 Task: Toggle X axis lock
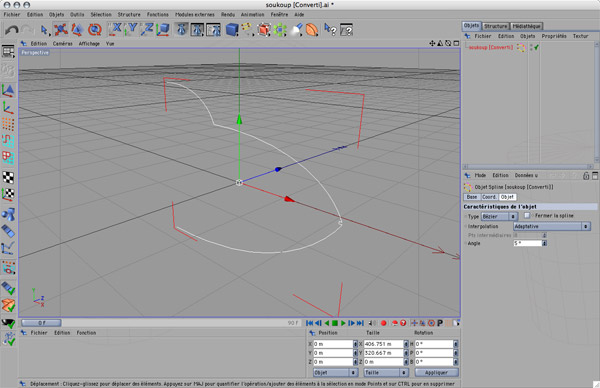(x=115, y=29)
